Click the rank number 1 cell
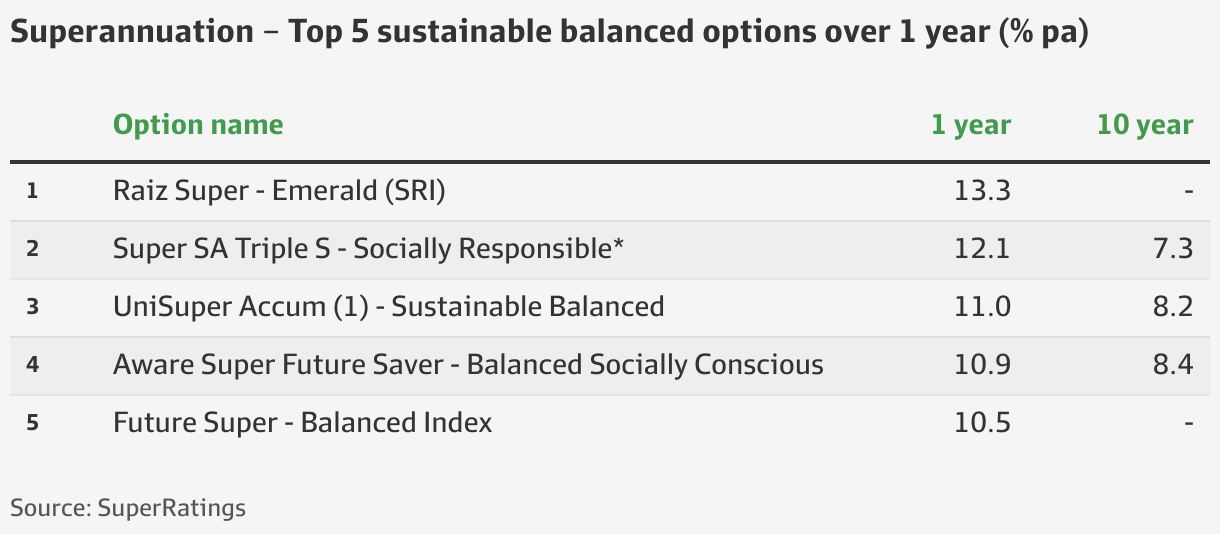1220x534 pixels. (x=32, y=190)
